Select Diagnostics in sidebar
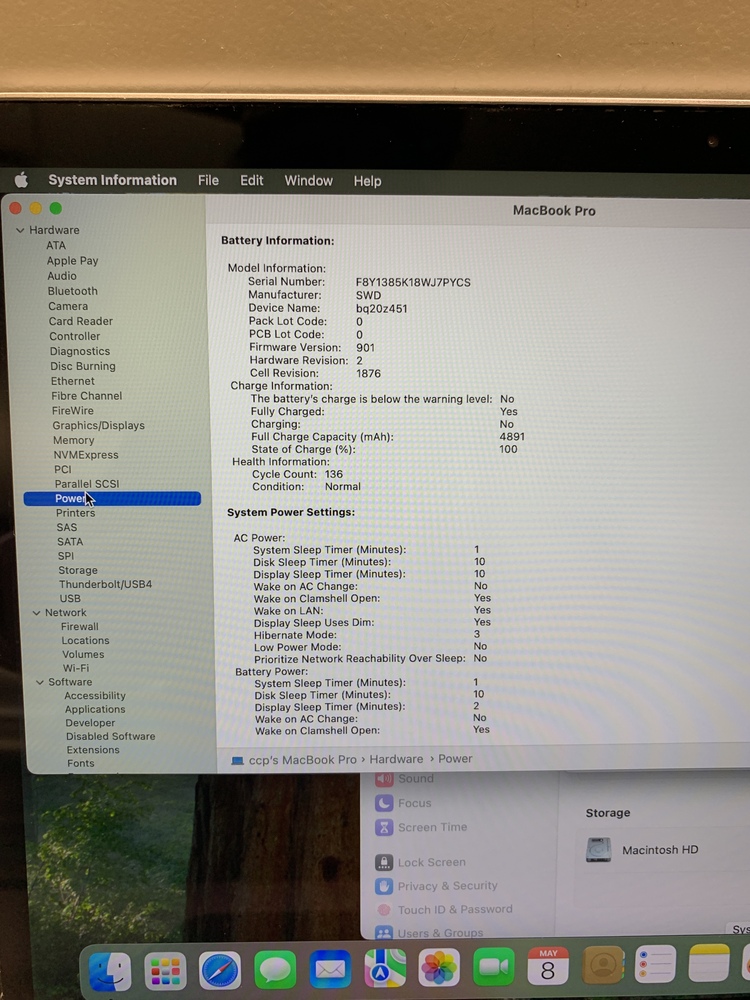Image resolution: width=750 pixels, height=1000 pixels. coord(80,351)
